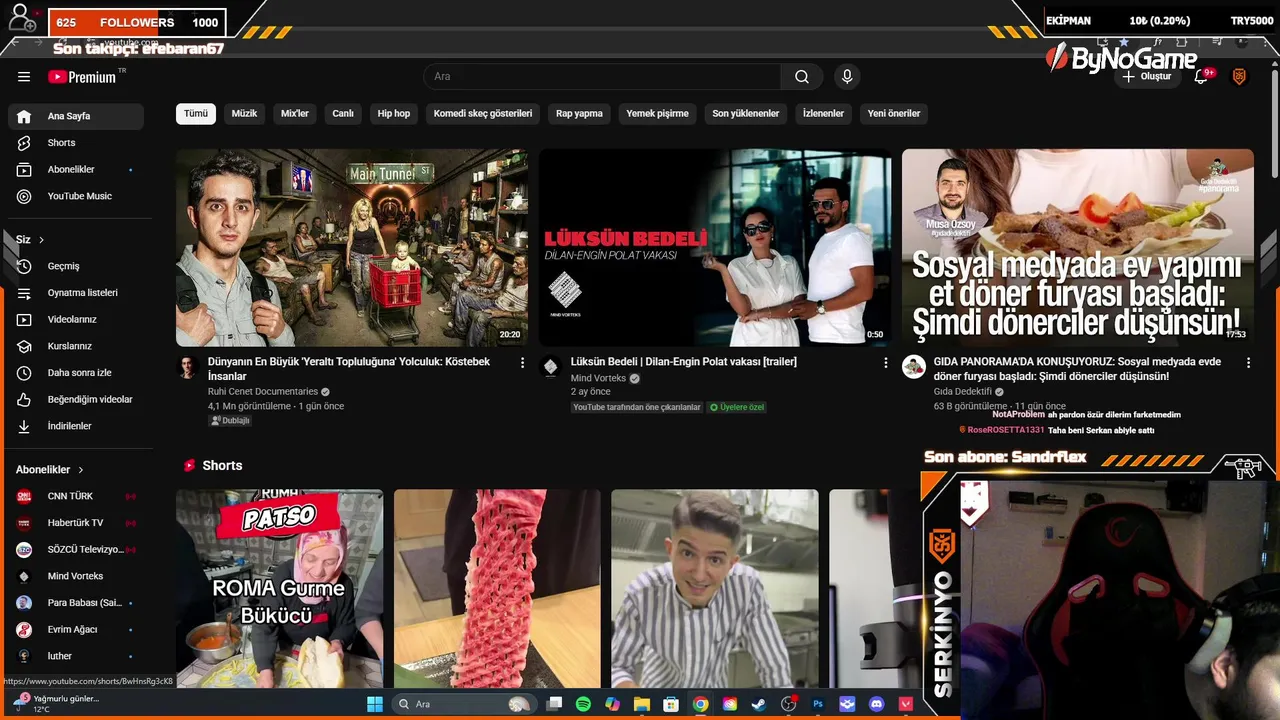The width and height of the screenshot is (1280, 720).
Task: Play the Lüksün Bedeli trailer thumbnail
Action: tap(715, 248)
